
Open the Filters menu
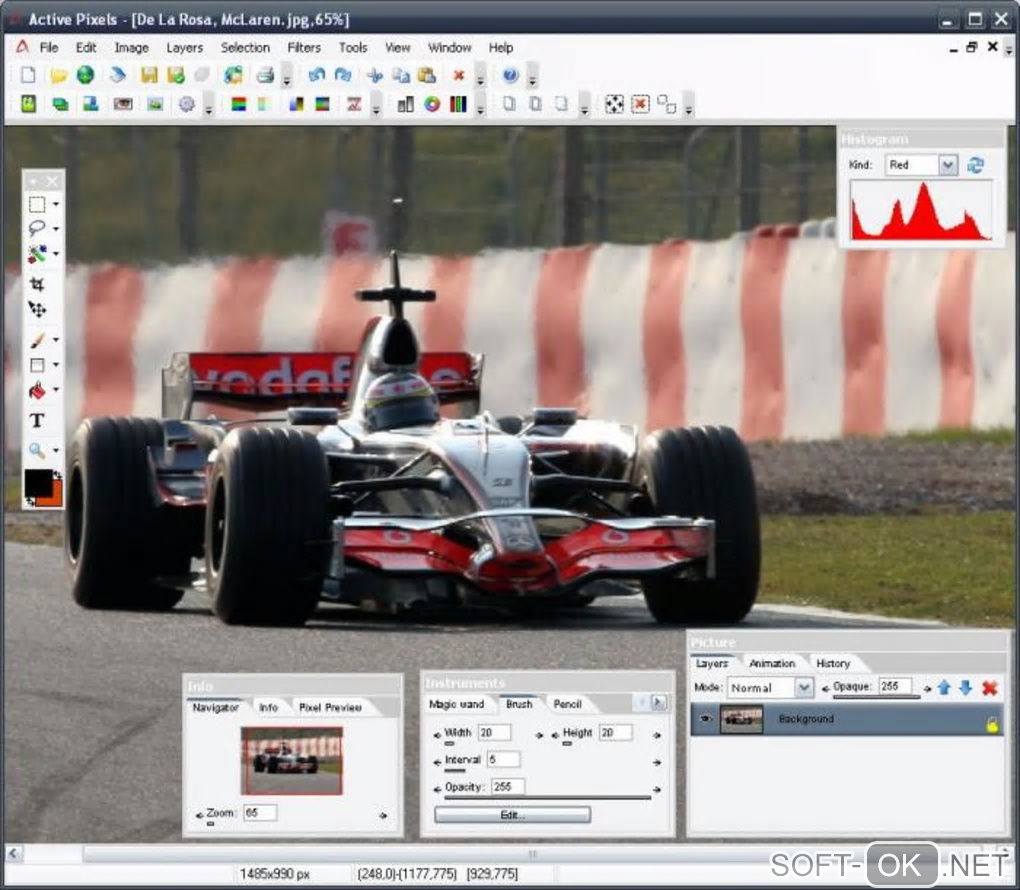click(x=304, y=47)
